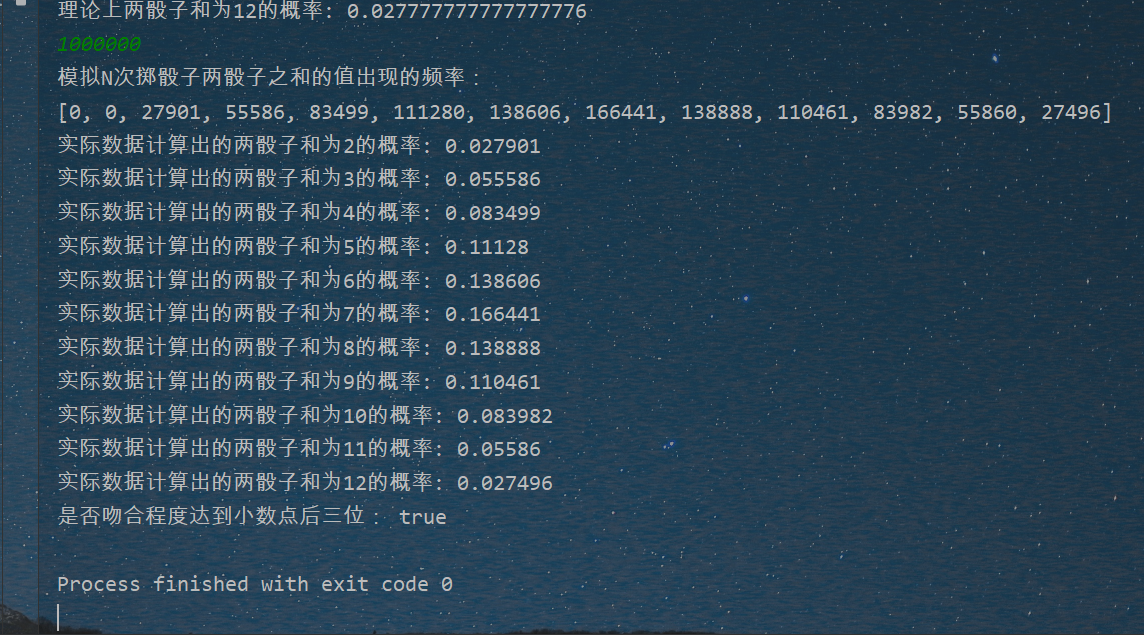Select the sum 11 probability line 0.05586
Viewport: 1144px width, 635px height.
point(299,449)
